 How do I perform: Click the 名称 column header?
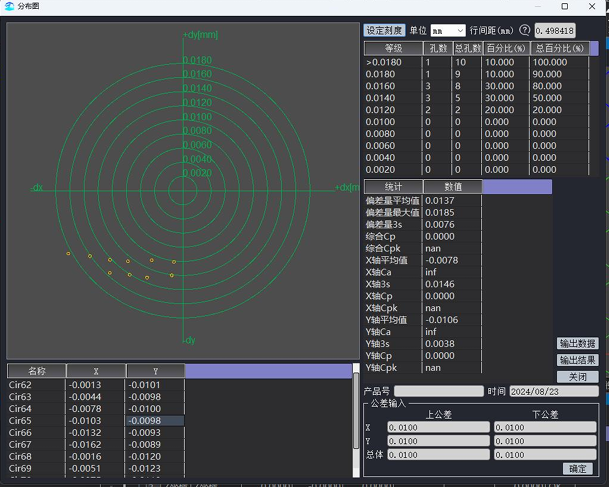click(x=36, y=371)
